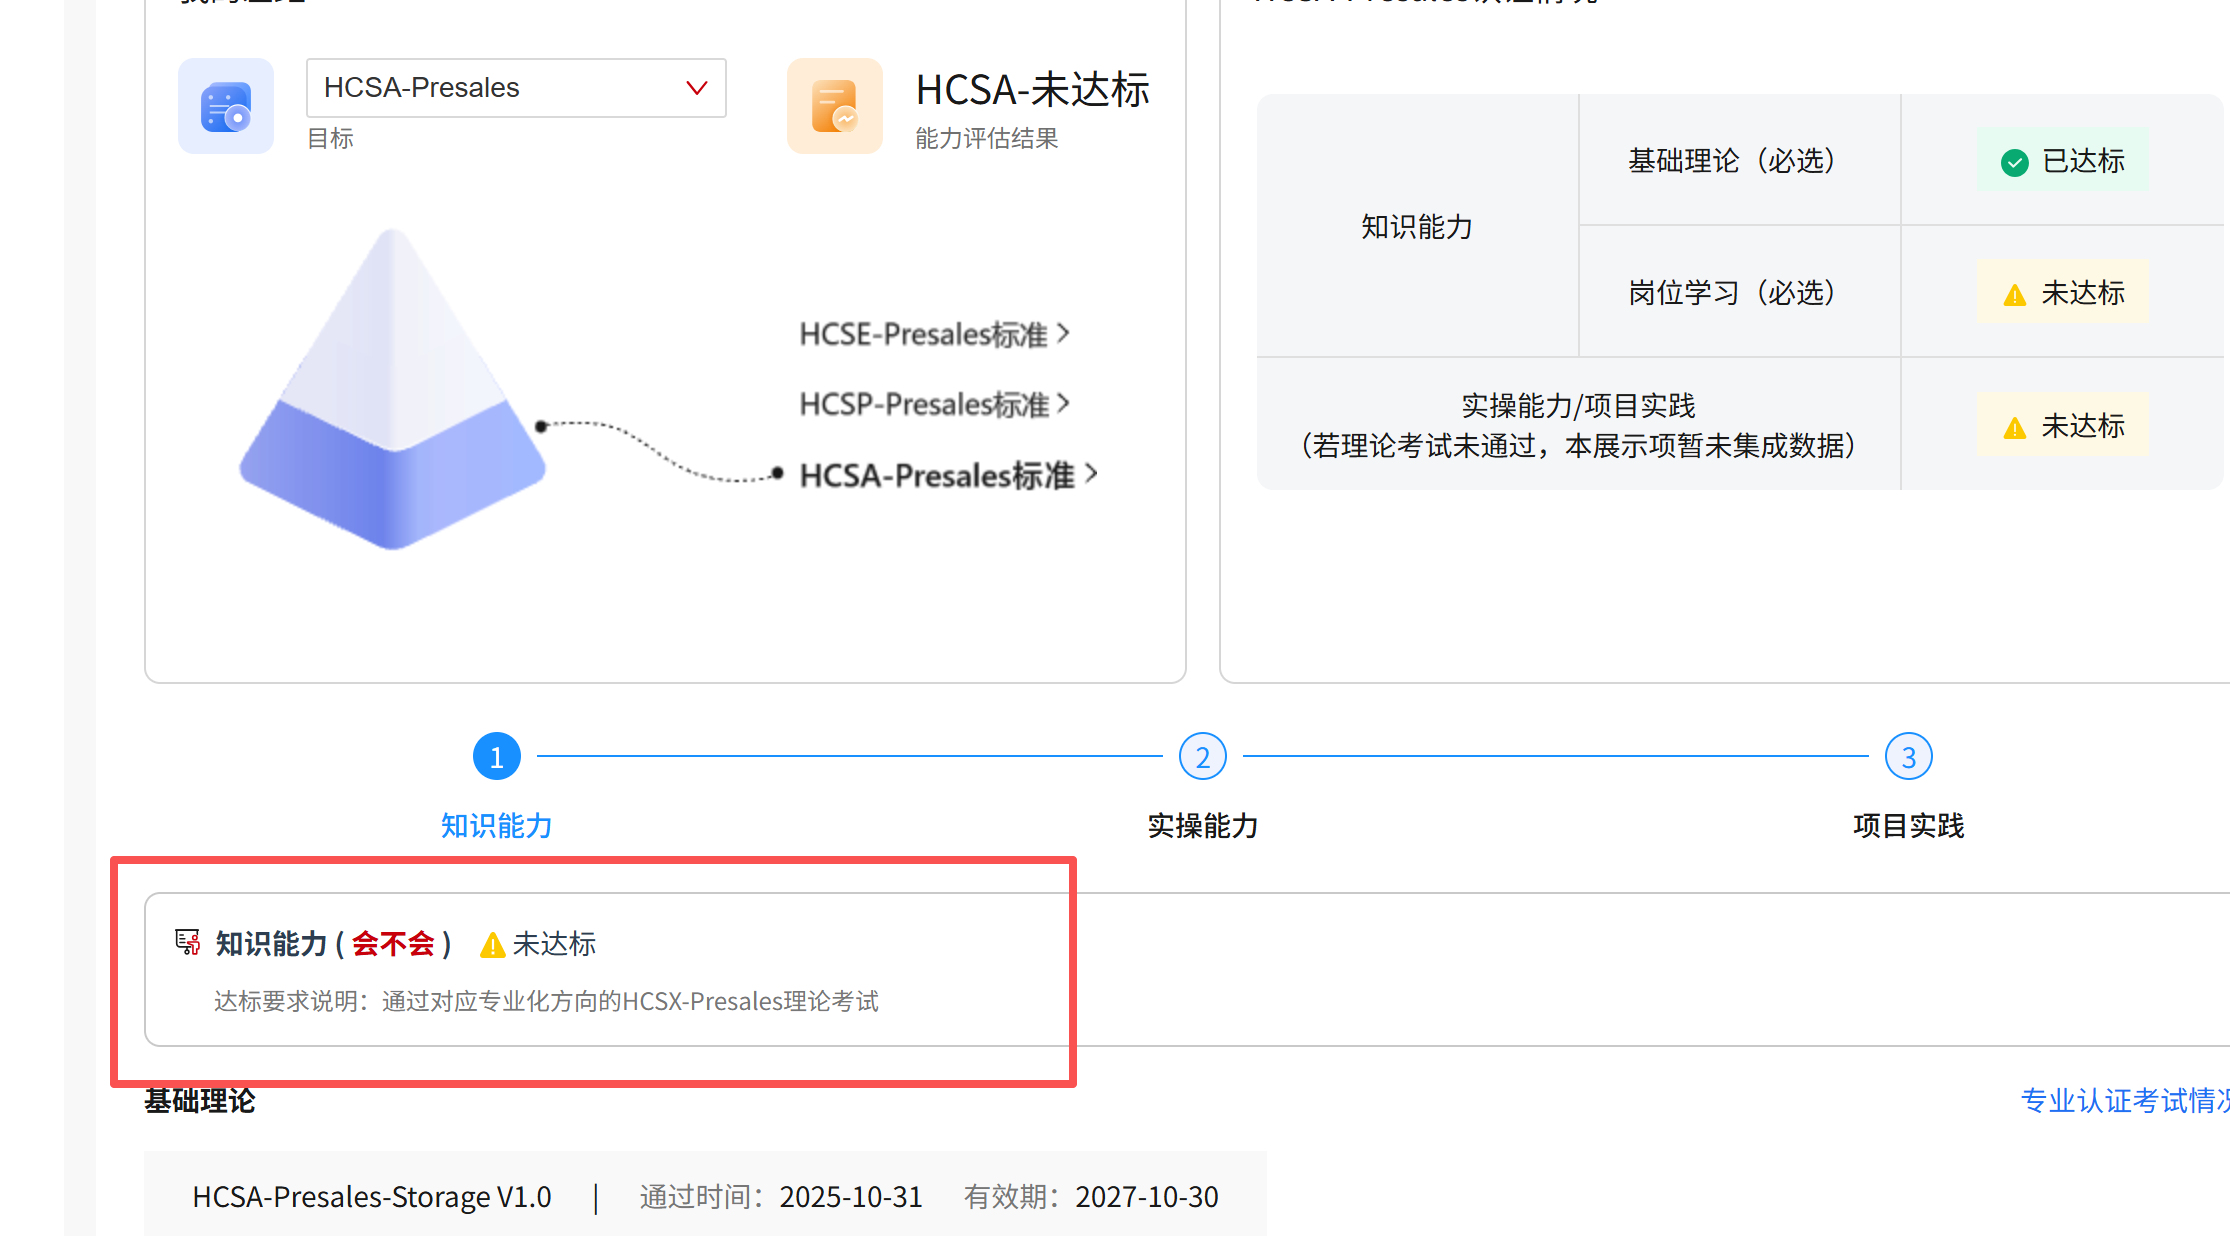
Task: Click the blue target server icon
Action: click(226, 106)
